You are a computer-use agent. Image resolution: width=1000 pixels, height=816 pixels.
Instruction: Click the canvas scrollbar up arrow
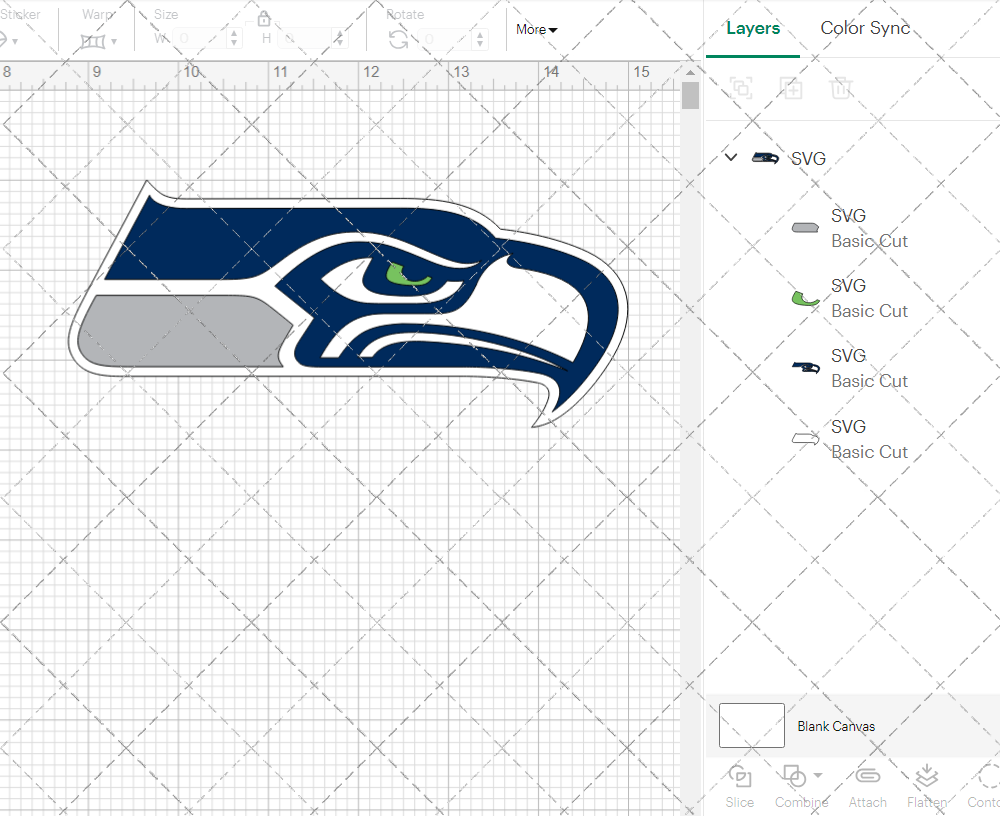click(x=690, y=71)
